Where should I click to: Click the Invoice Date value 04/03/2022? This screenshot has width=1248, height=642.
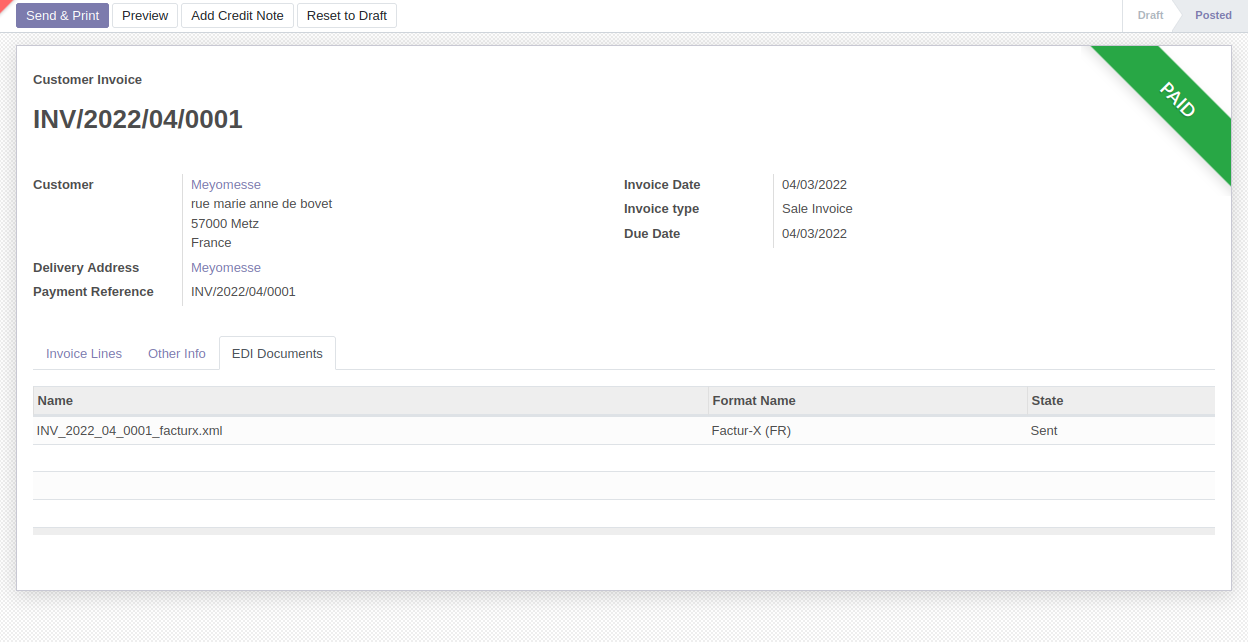[814, 185]
